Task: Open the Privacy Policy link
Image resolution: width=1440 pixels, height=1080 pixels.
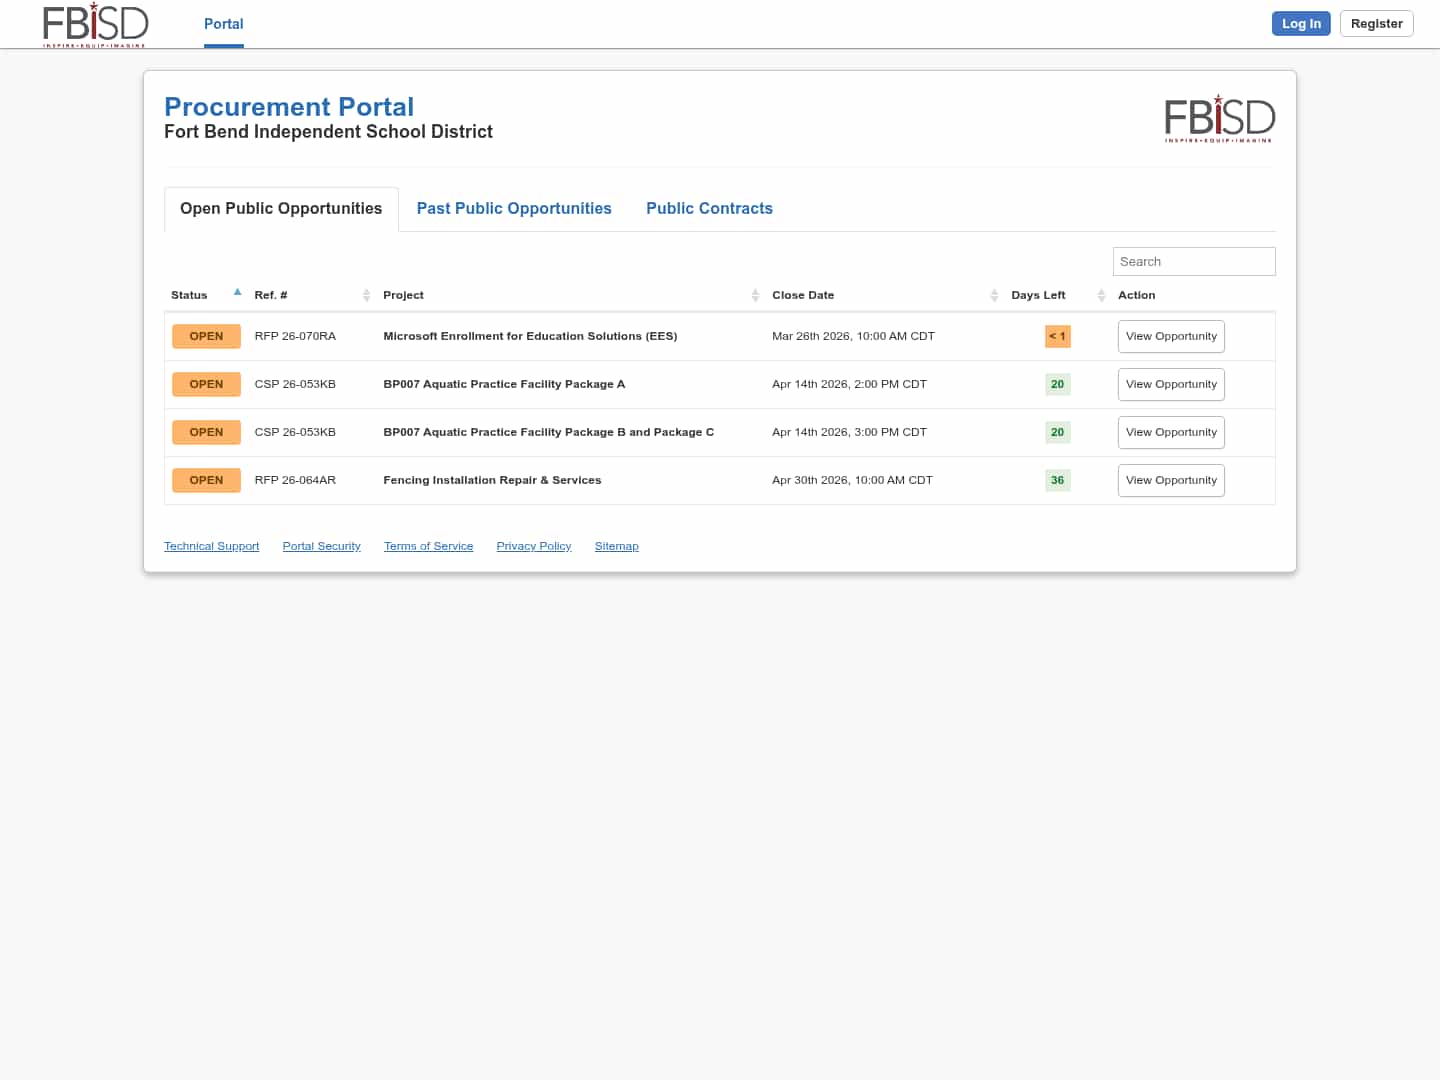Action: click(x=533, y=547)
